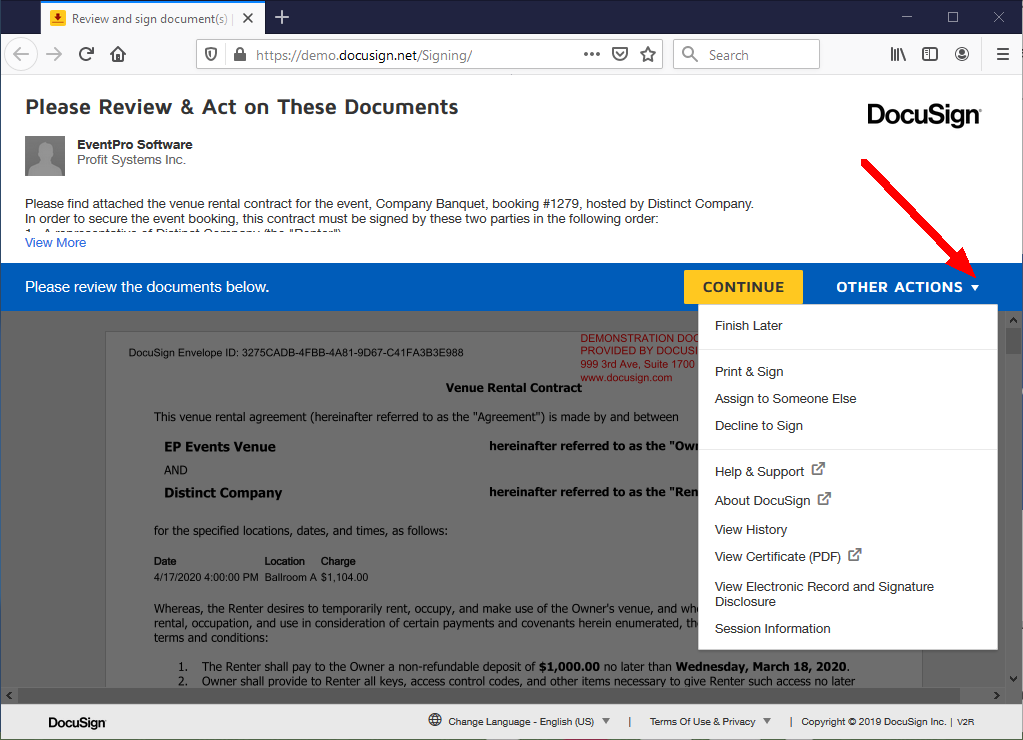Click the EP Events Venue party name
This screenshot has width=1023, height=740.
(220, 447)
